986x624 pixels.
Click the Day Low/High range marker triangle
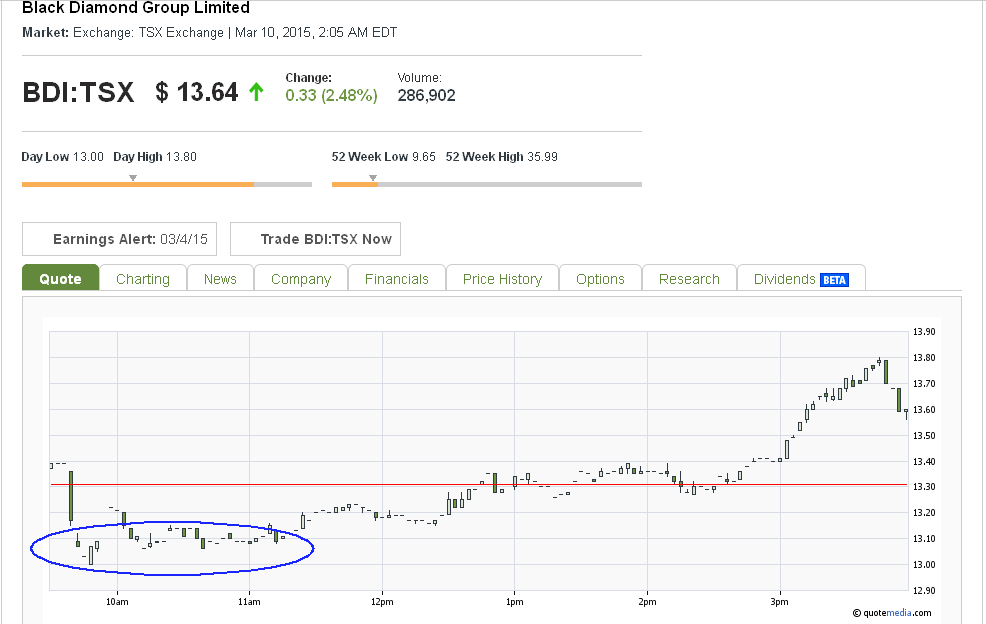coord(133,178)
